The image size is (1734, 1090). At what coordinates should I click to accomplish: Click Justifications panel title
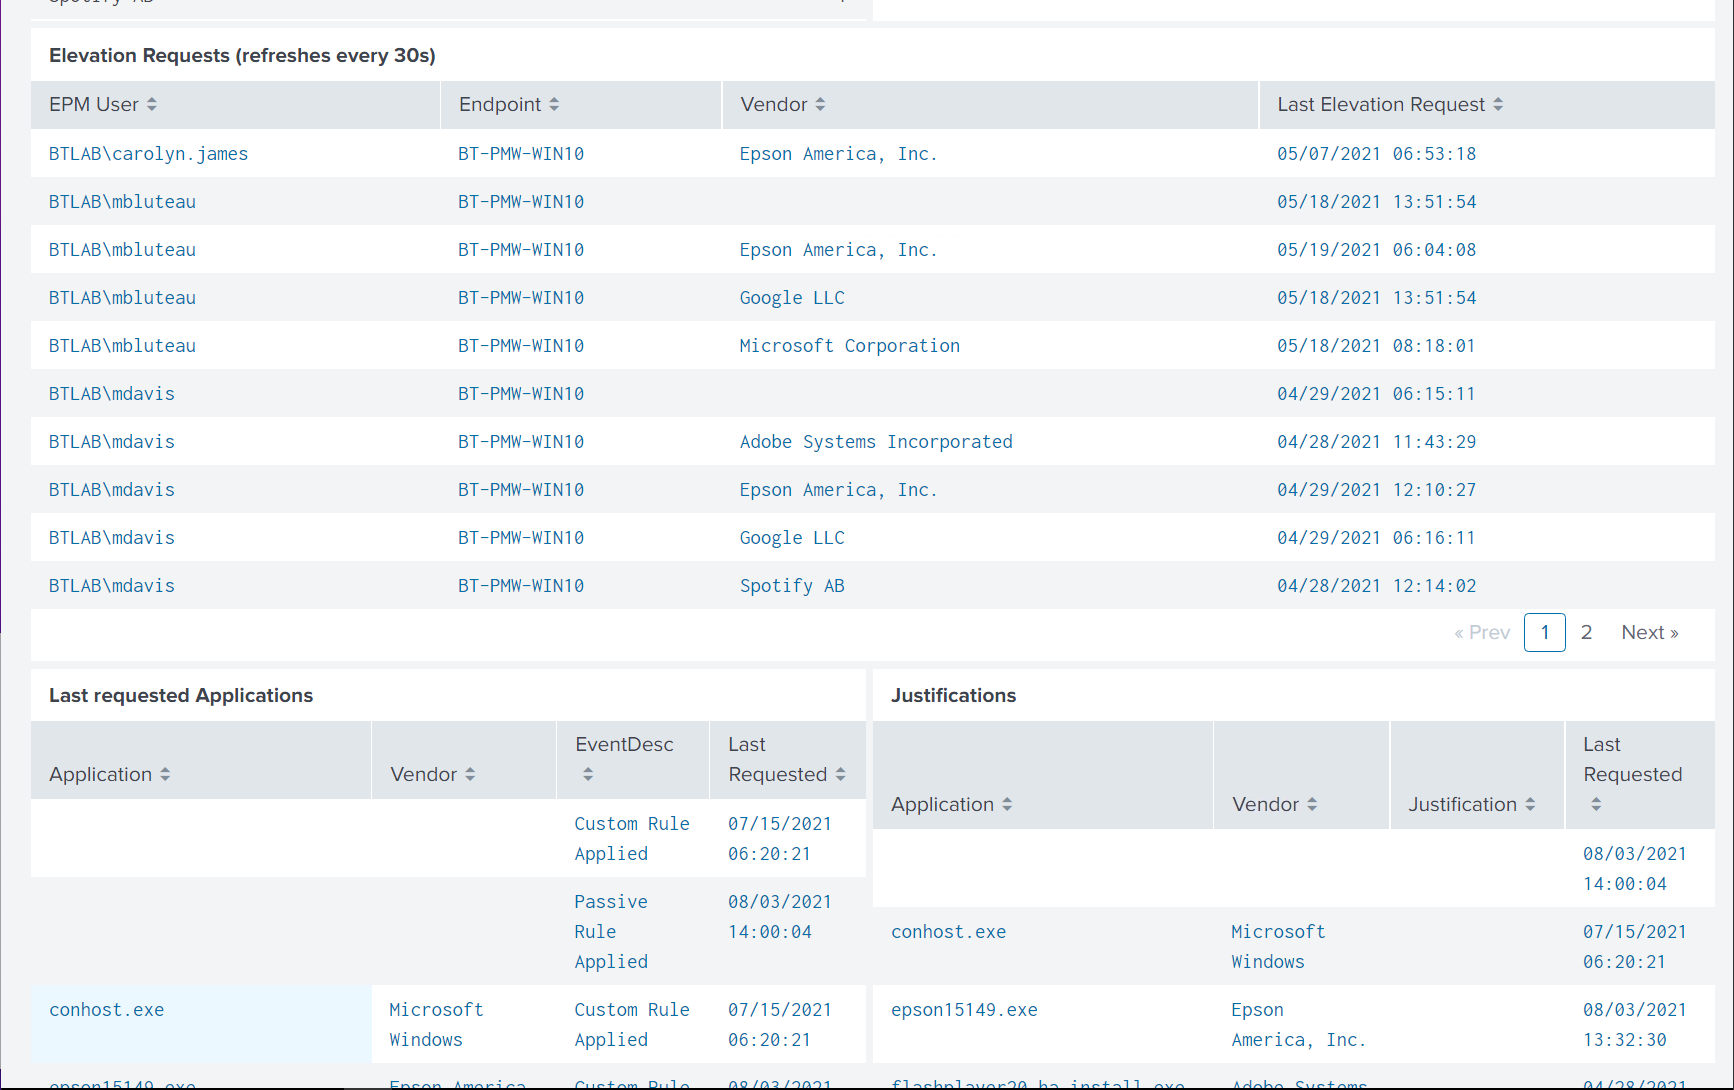953,695
